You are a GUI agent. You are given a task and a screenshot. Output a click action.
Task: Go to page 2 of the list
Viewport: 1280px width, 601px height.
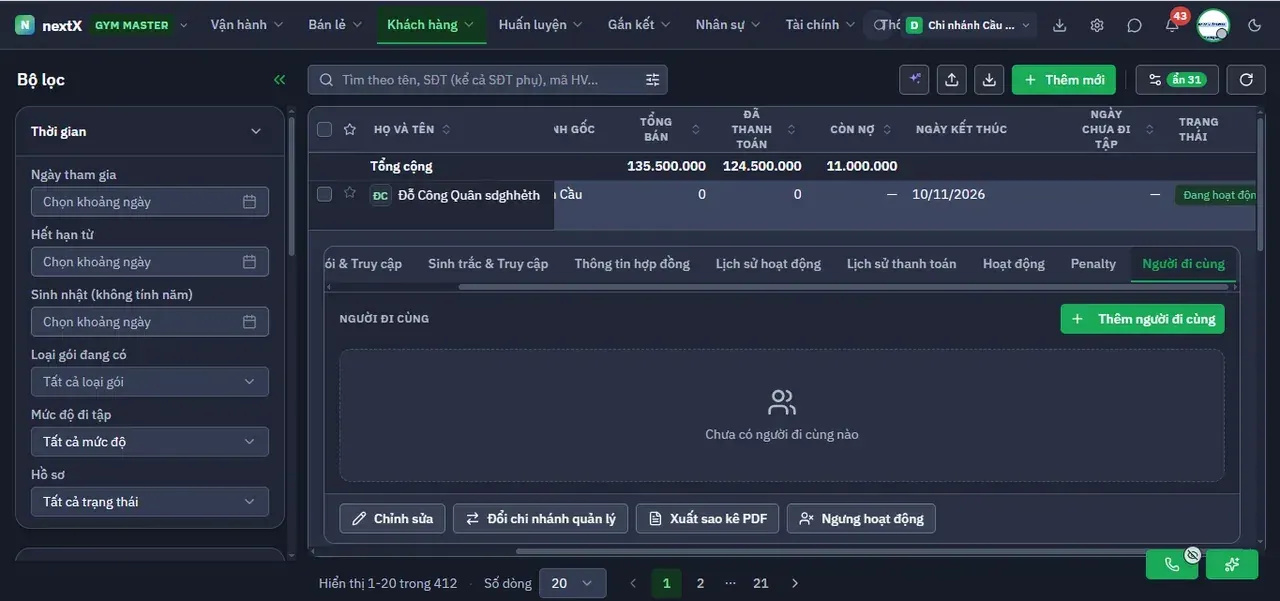tap(700, 583)
